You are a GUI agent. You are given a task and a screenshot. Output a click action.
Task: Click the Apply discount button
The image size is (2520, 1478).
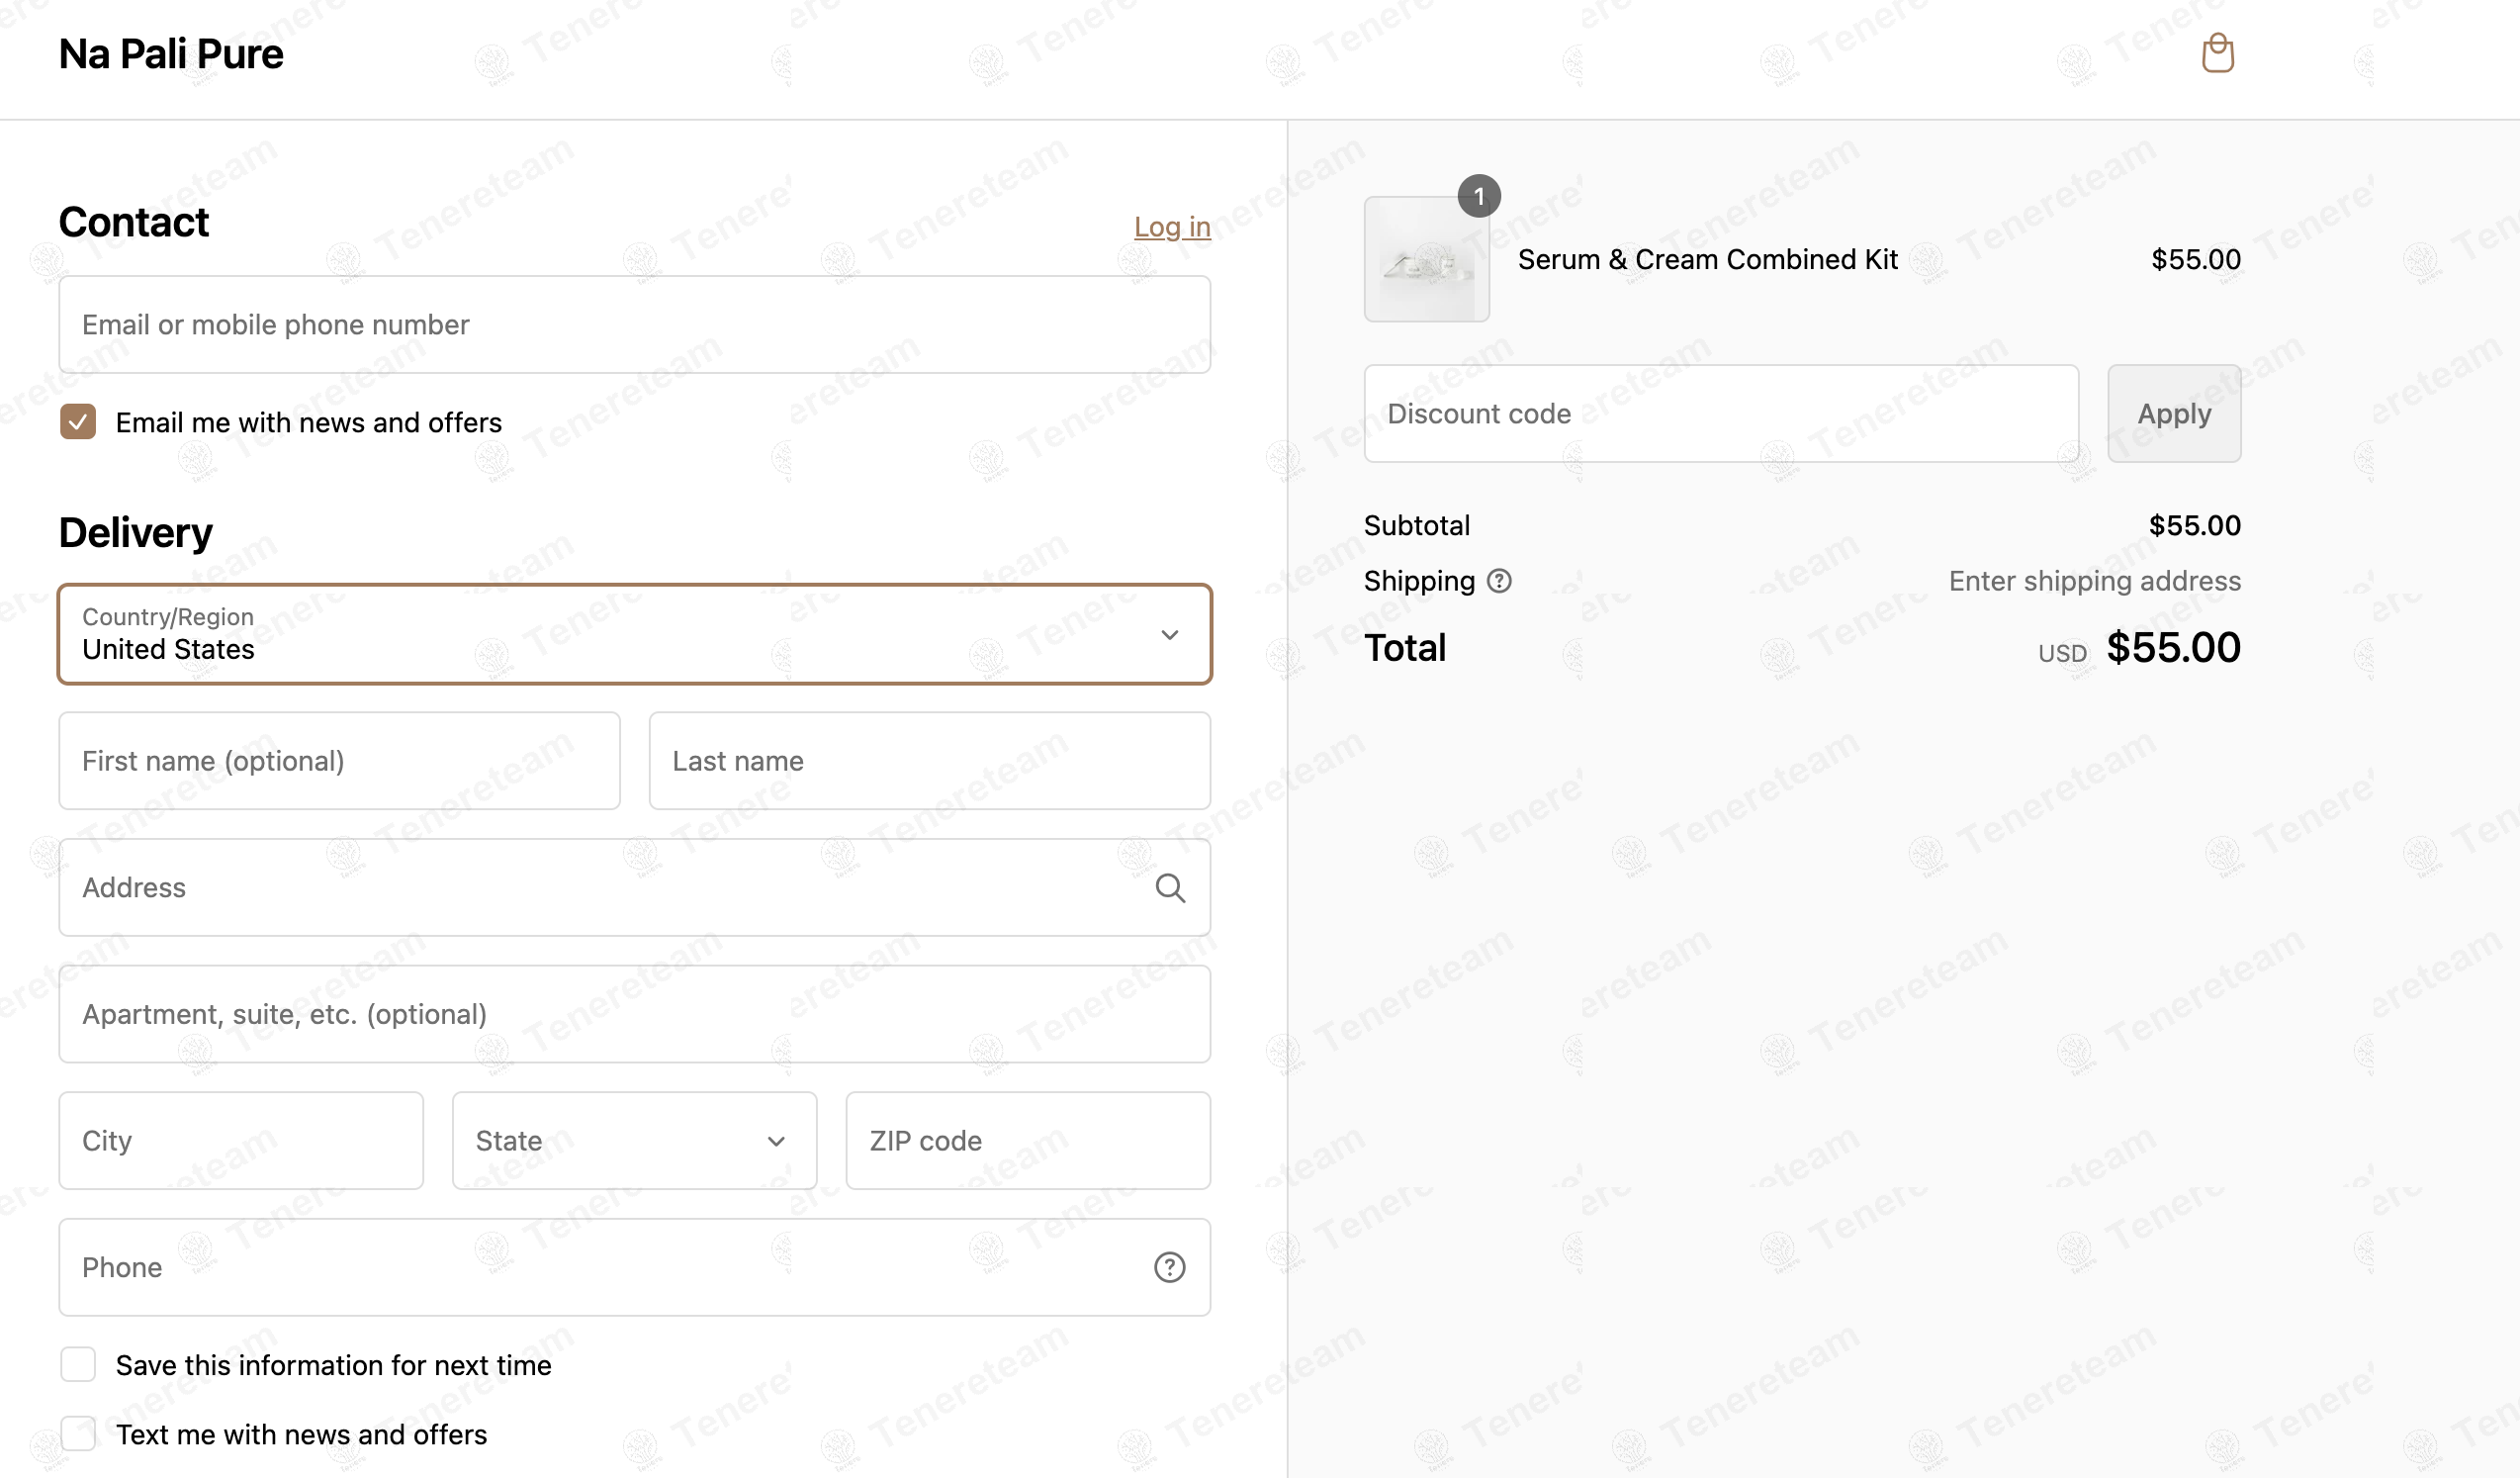[2174, 413]
